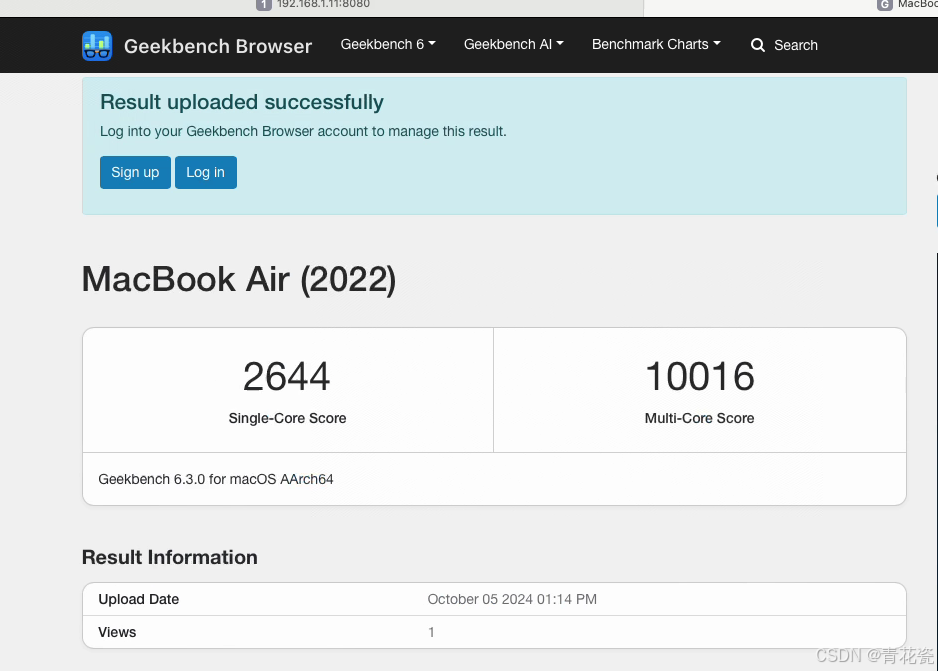The width and height of the screenshot is (938, 671).
Task: Click the Sign up button
Action: (135, 172)
